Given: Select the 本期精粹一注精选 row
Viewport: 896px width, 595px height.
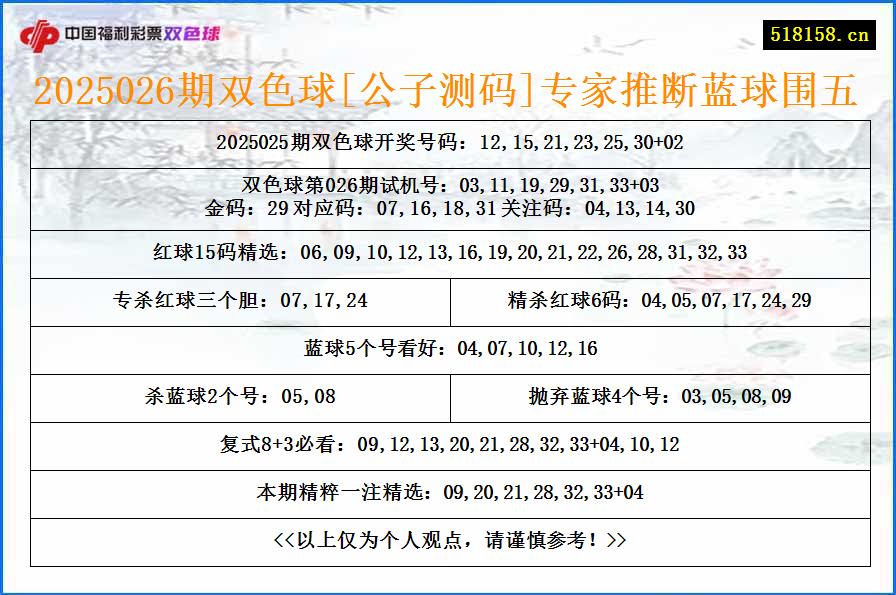Looking at the screenshot, I should point(448,490).
